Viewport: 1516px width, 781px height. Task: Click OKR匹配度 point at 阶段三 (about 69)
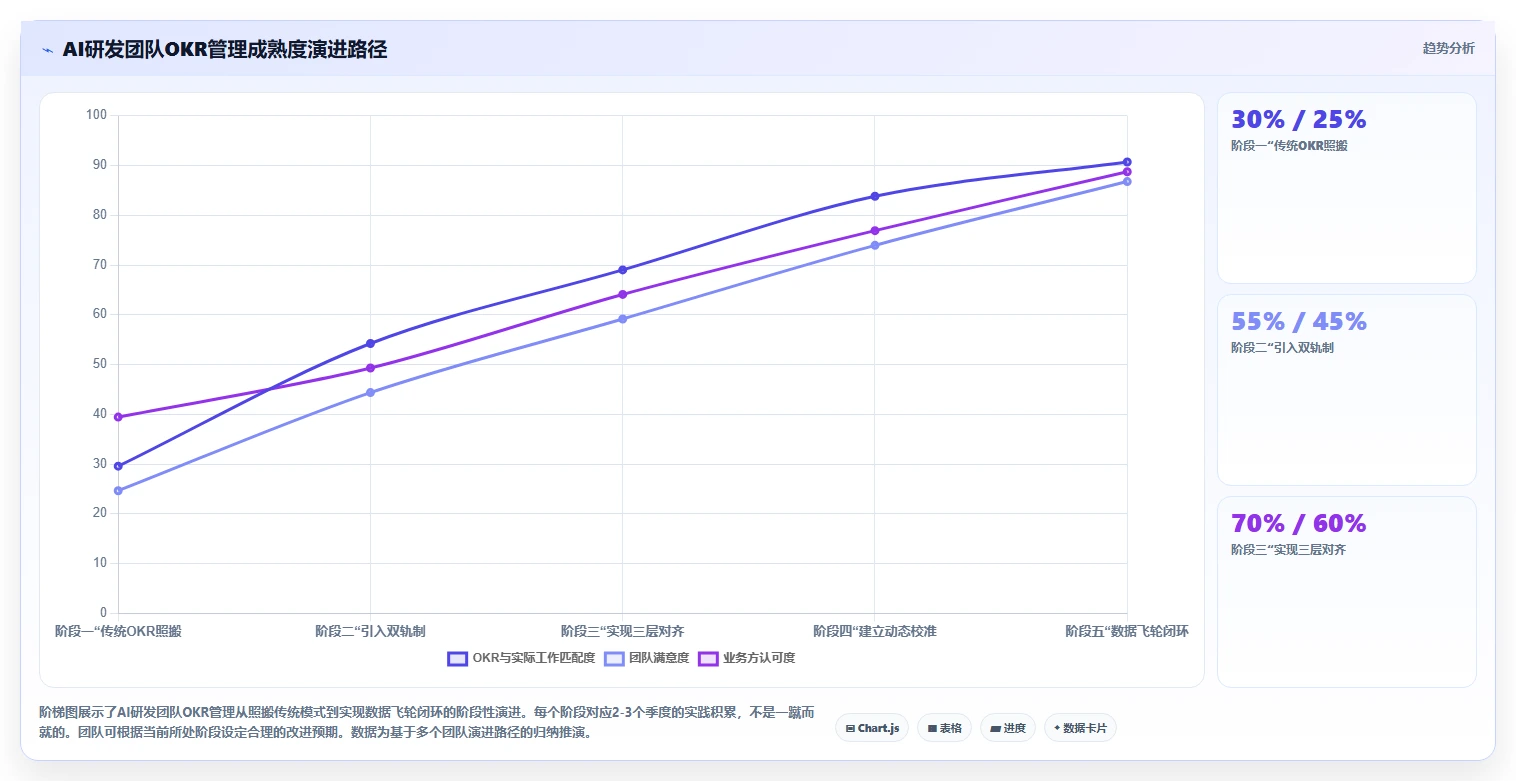(x=622, y=270)
